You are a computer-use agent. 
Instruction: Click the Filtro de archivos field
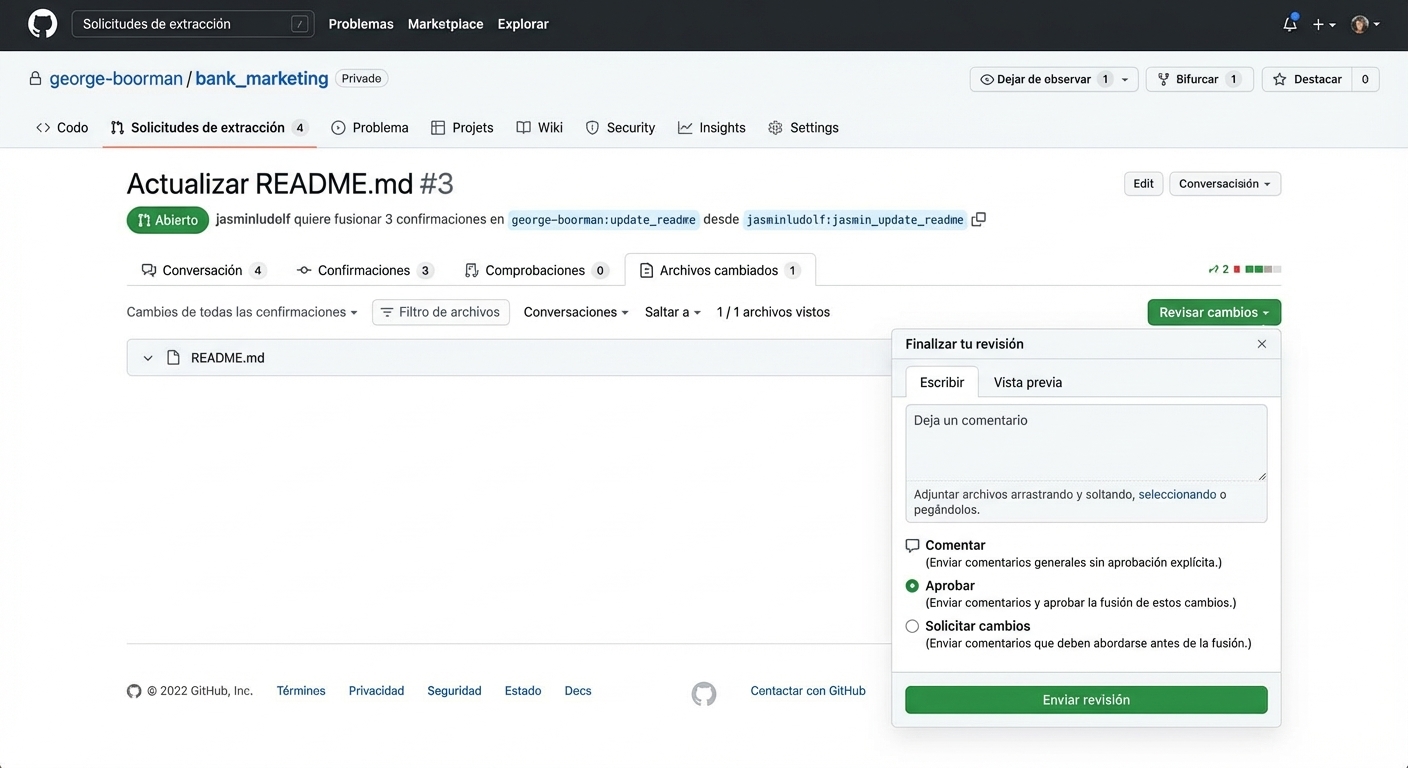(441, 312)
